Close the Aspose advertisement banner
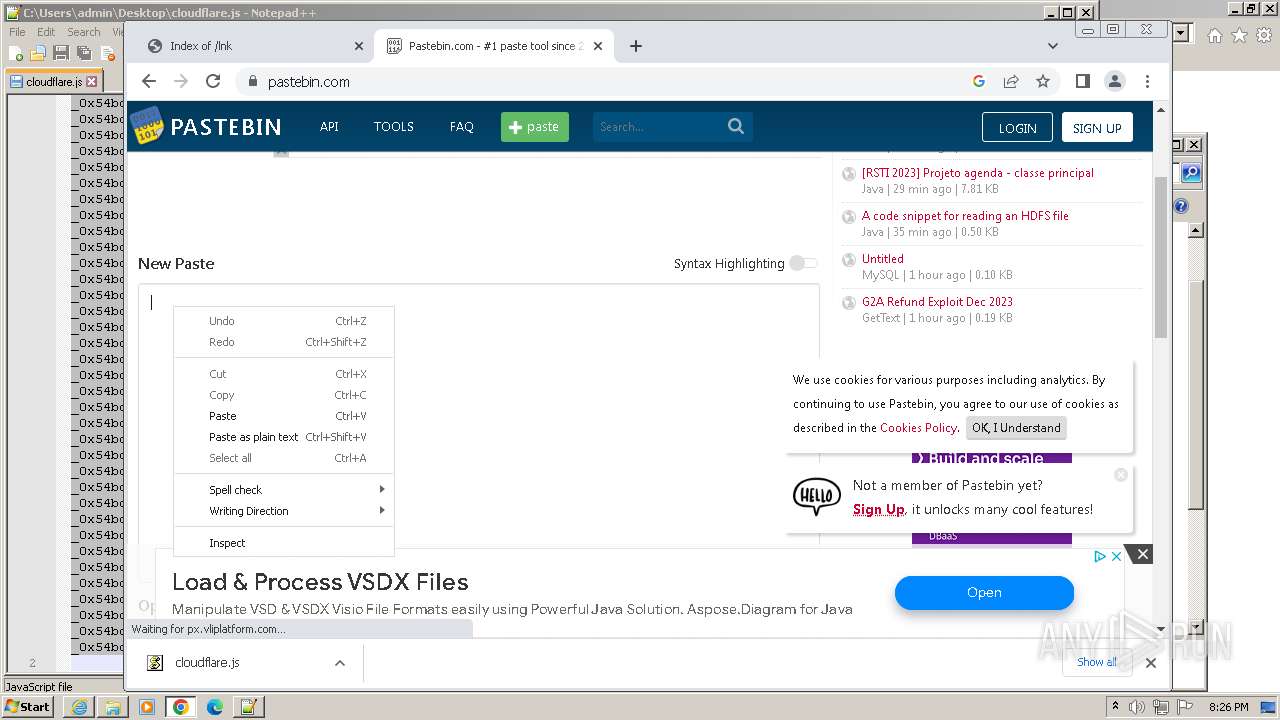 (1143, 554)
